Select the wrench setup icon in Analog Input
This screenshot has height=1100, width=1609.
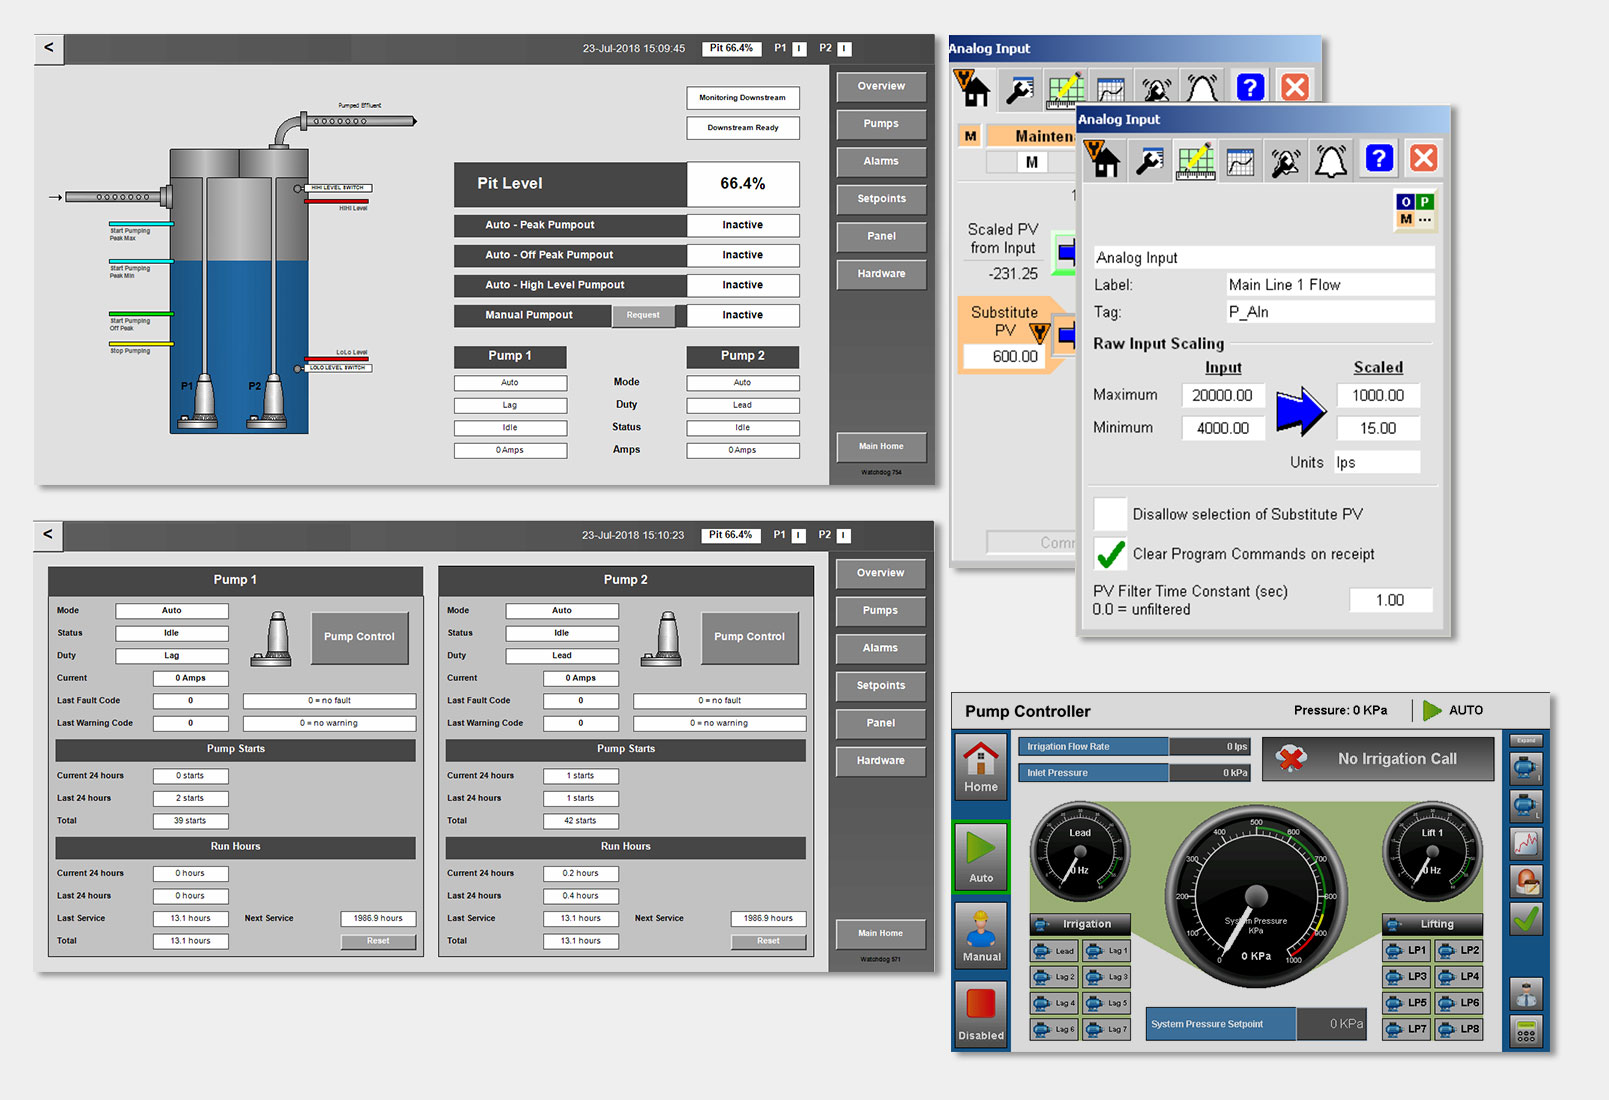coord(1150,160)
